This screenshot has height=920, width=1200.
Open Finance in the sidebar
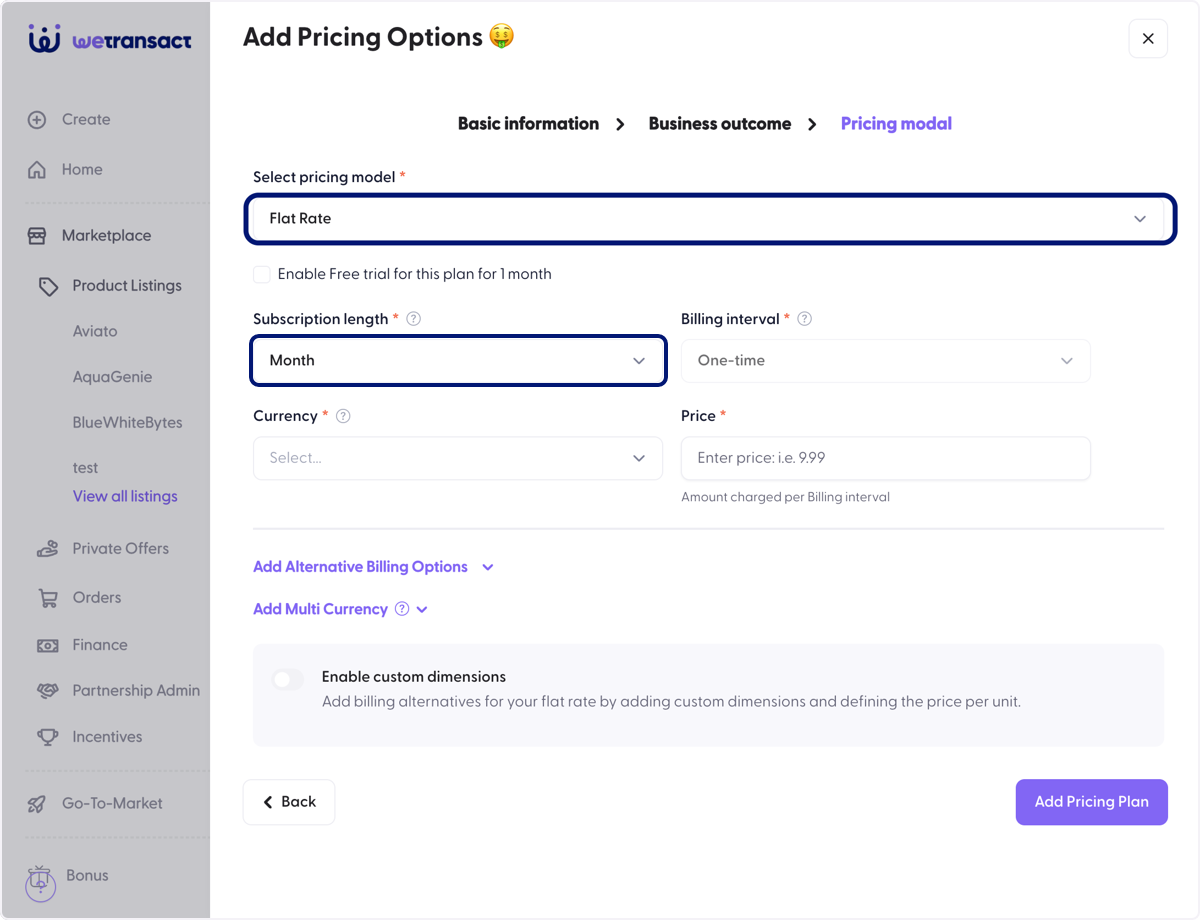coord(100,646)
